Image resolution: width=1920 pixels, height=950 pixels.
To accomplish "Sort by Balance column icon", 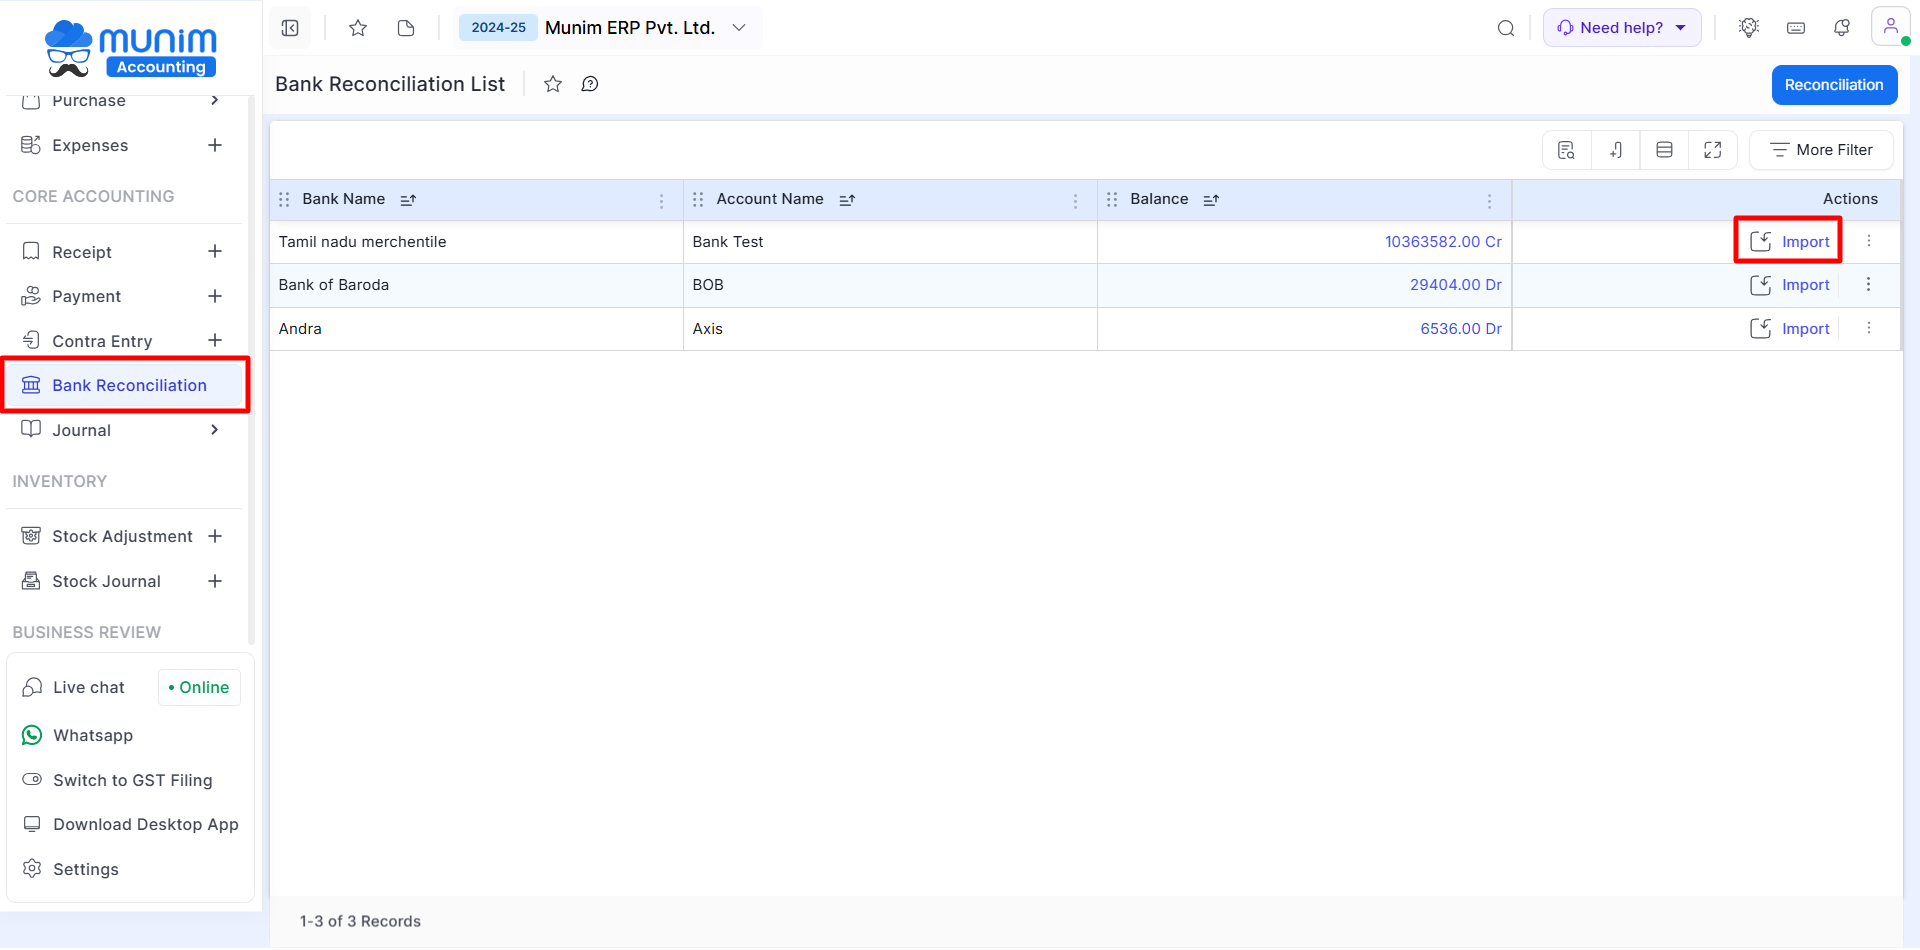I will (1211, 200).
